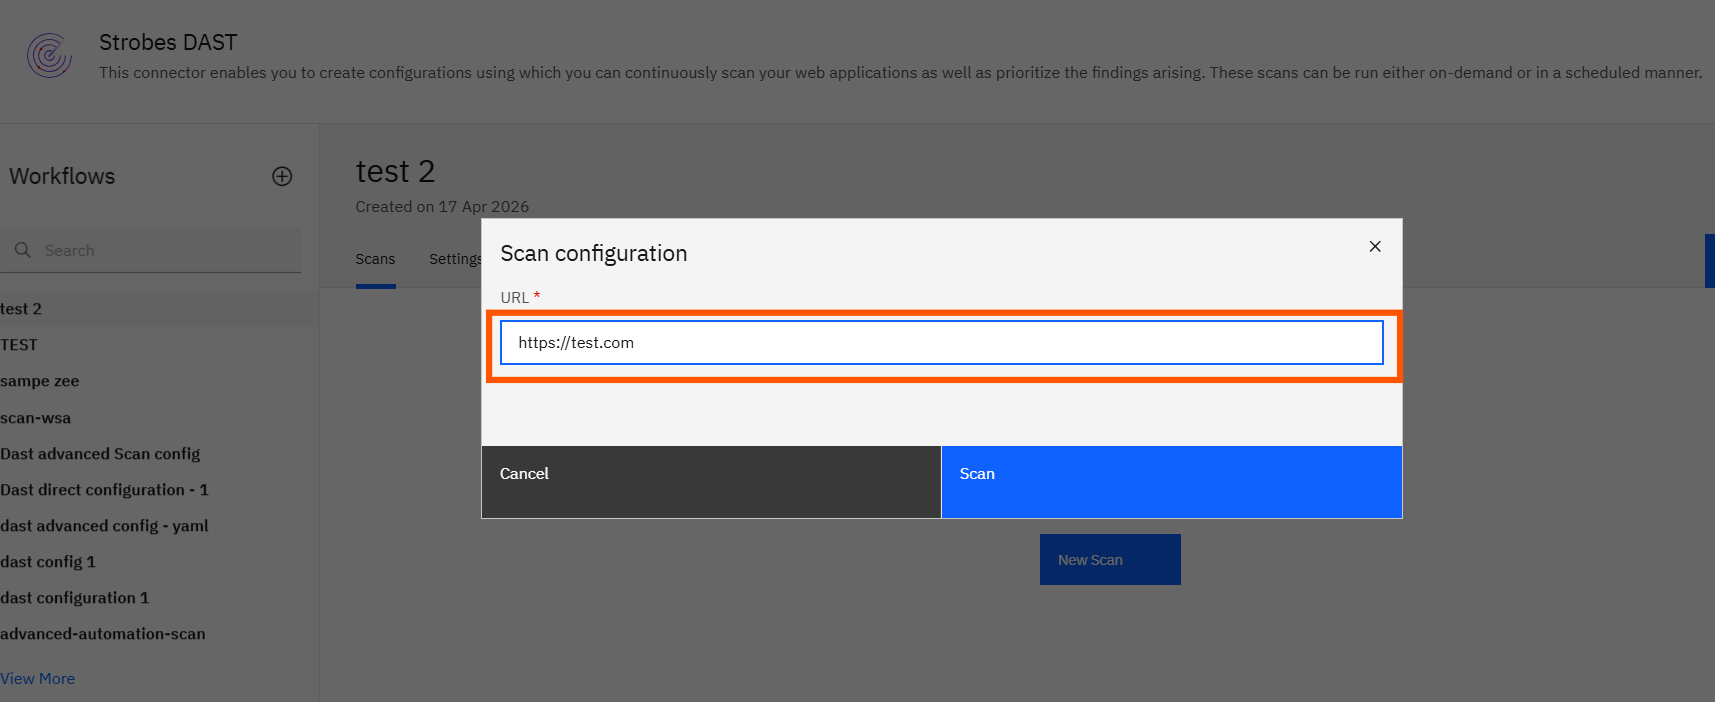Click the New Scan button
1715x702 pixels.
[x=1110, y=560]
